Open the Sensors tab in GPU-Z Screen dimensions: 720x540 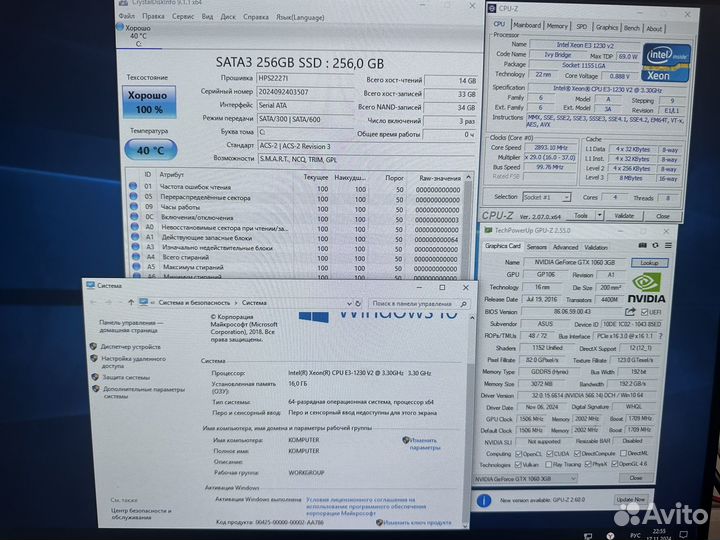click(536, 247)
